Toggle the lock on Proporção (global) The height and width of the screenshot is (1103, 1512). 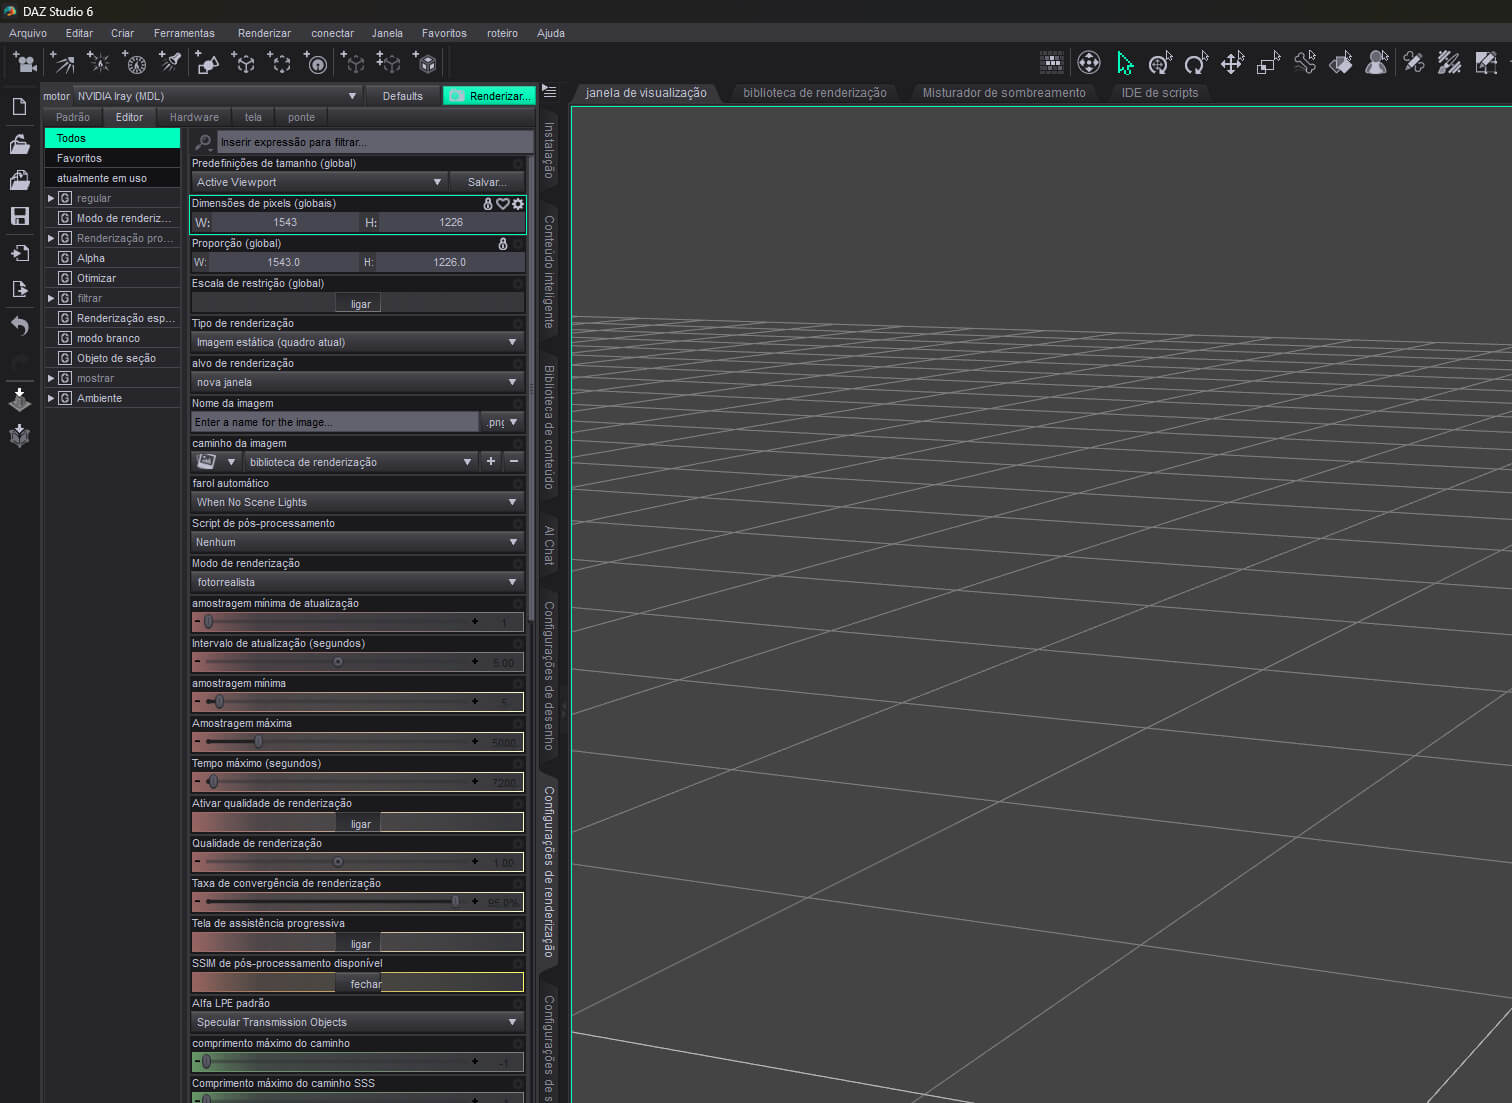point(503,244)
